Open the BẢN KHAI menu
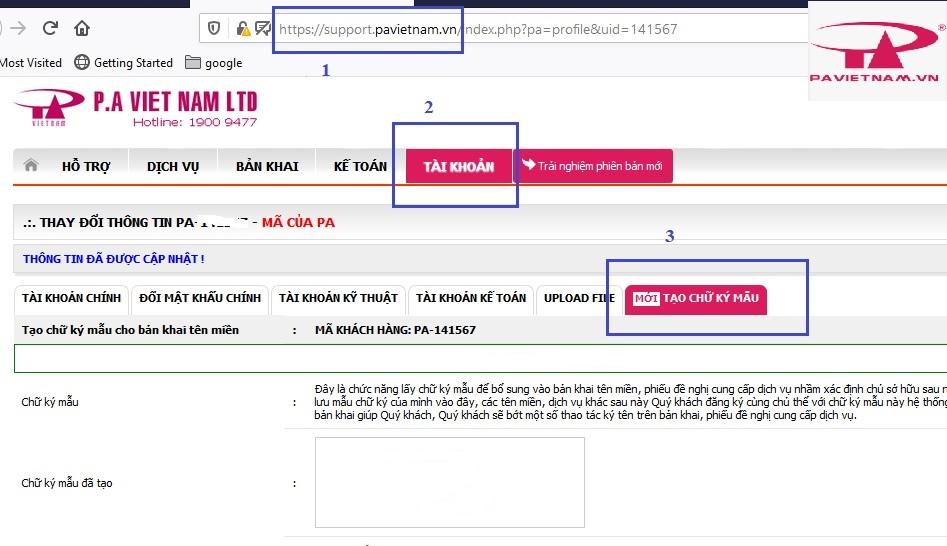Viewport: 947px width, 546px height. click(x=267, y=166)
